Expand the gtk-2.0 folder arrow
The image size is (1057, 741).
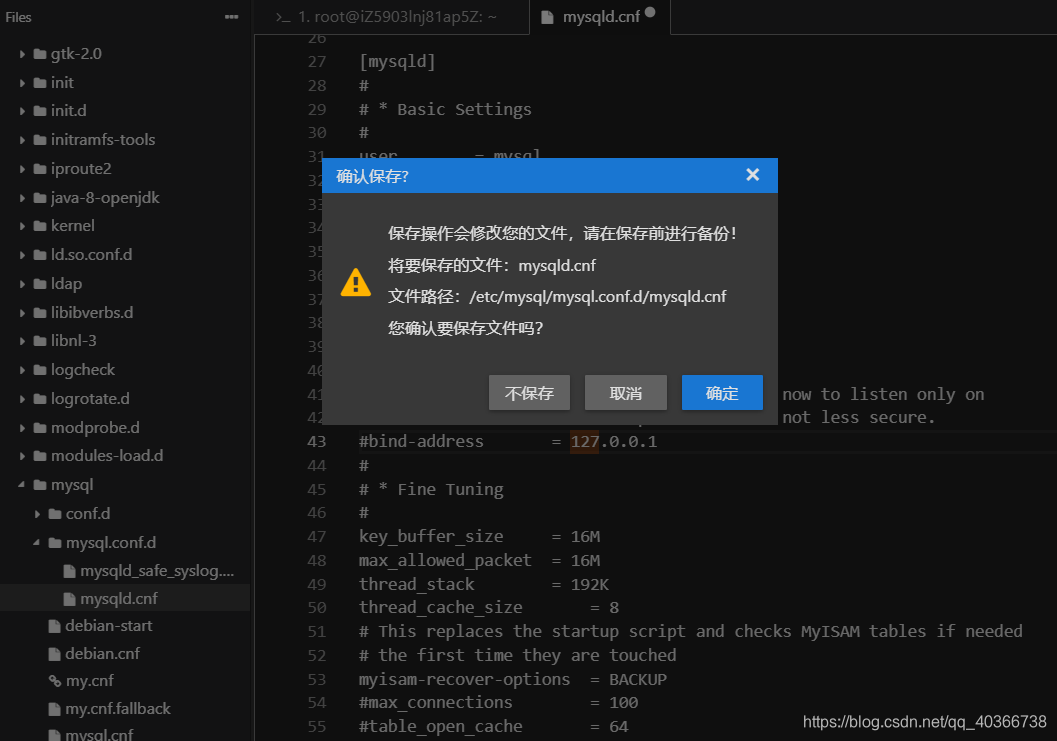(x=22, y=54)
